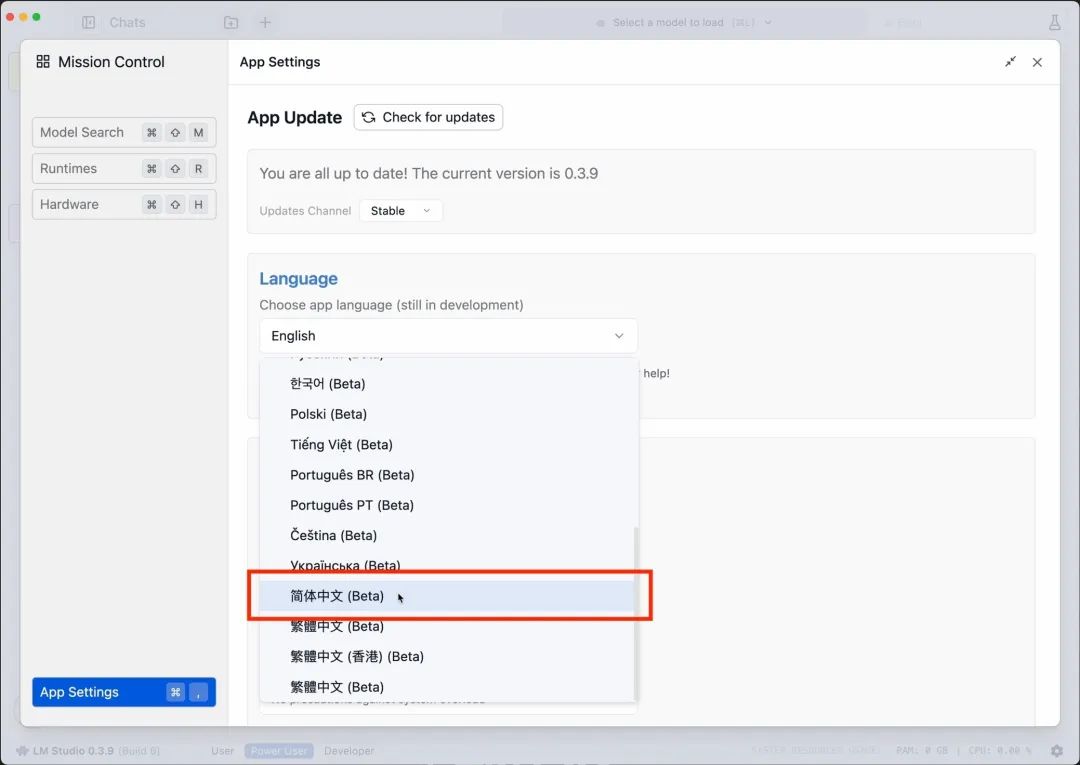Switch to Power User mode
This screenshot has width=1080, height=765.
coord(279,751)
